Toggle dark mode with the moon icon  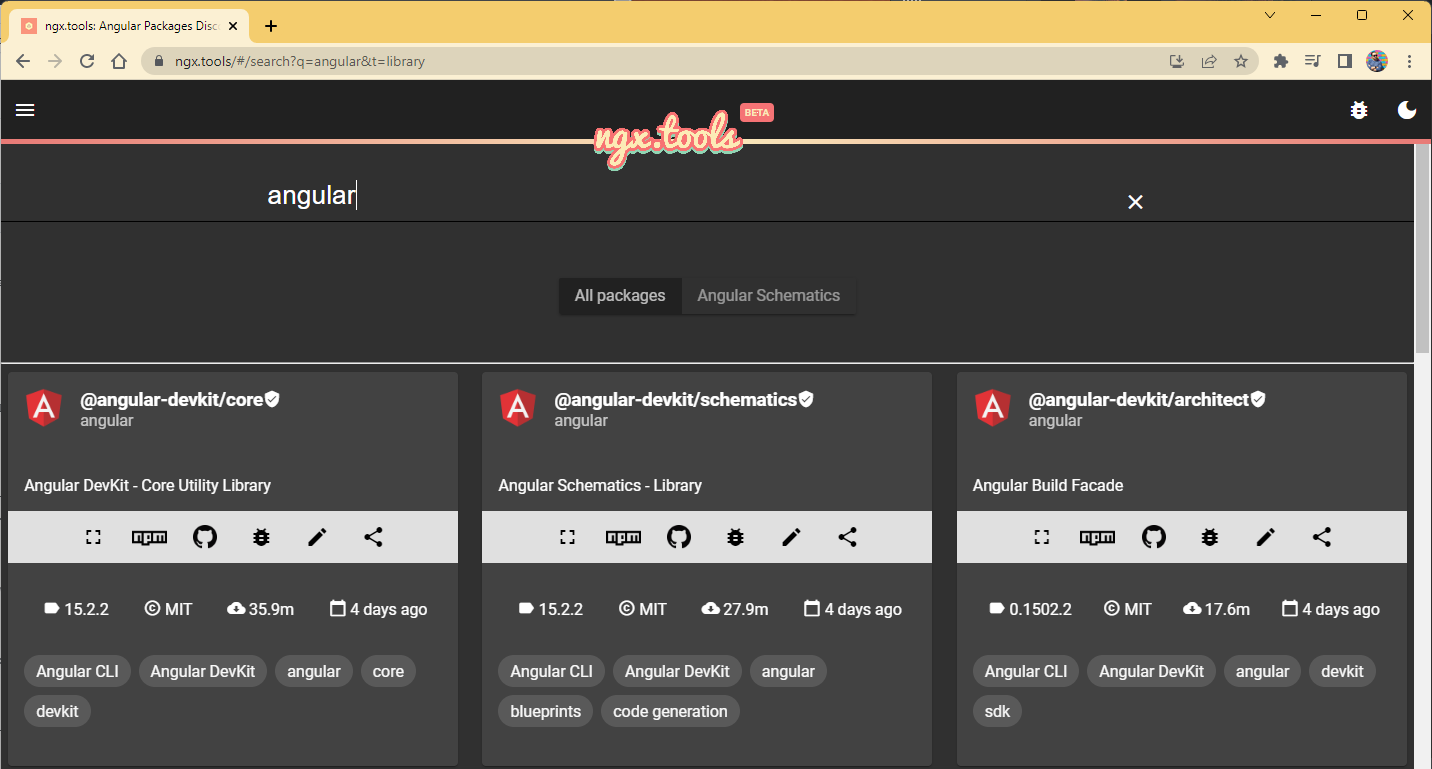[1407, 111]
